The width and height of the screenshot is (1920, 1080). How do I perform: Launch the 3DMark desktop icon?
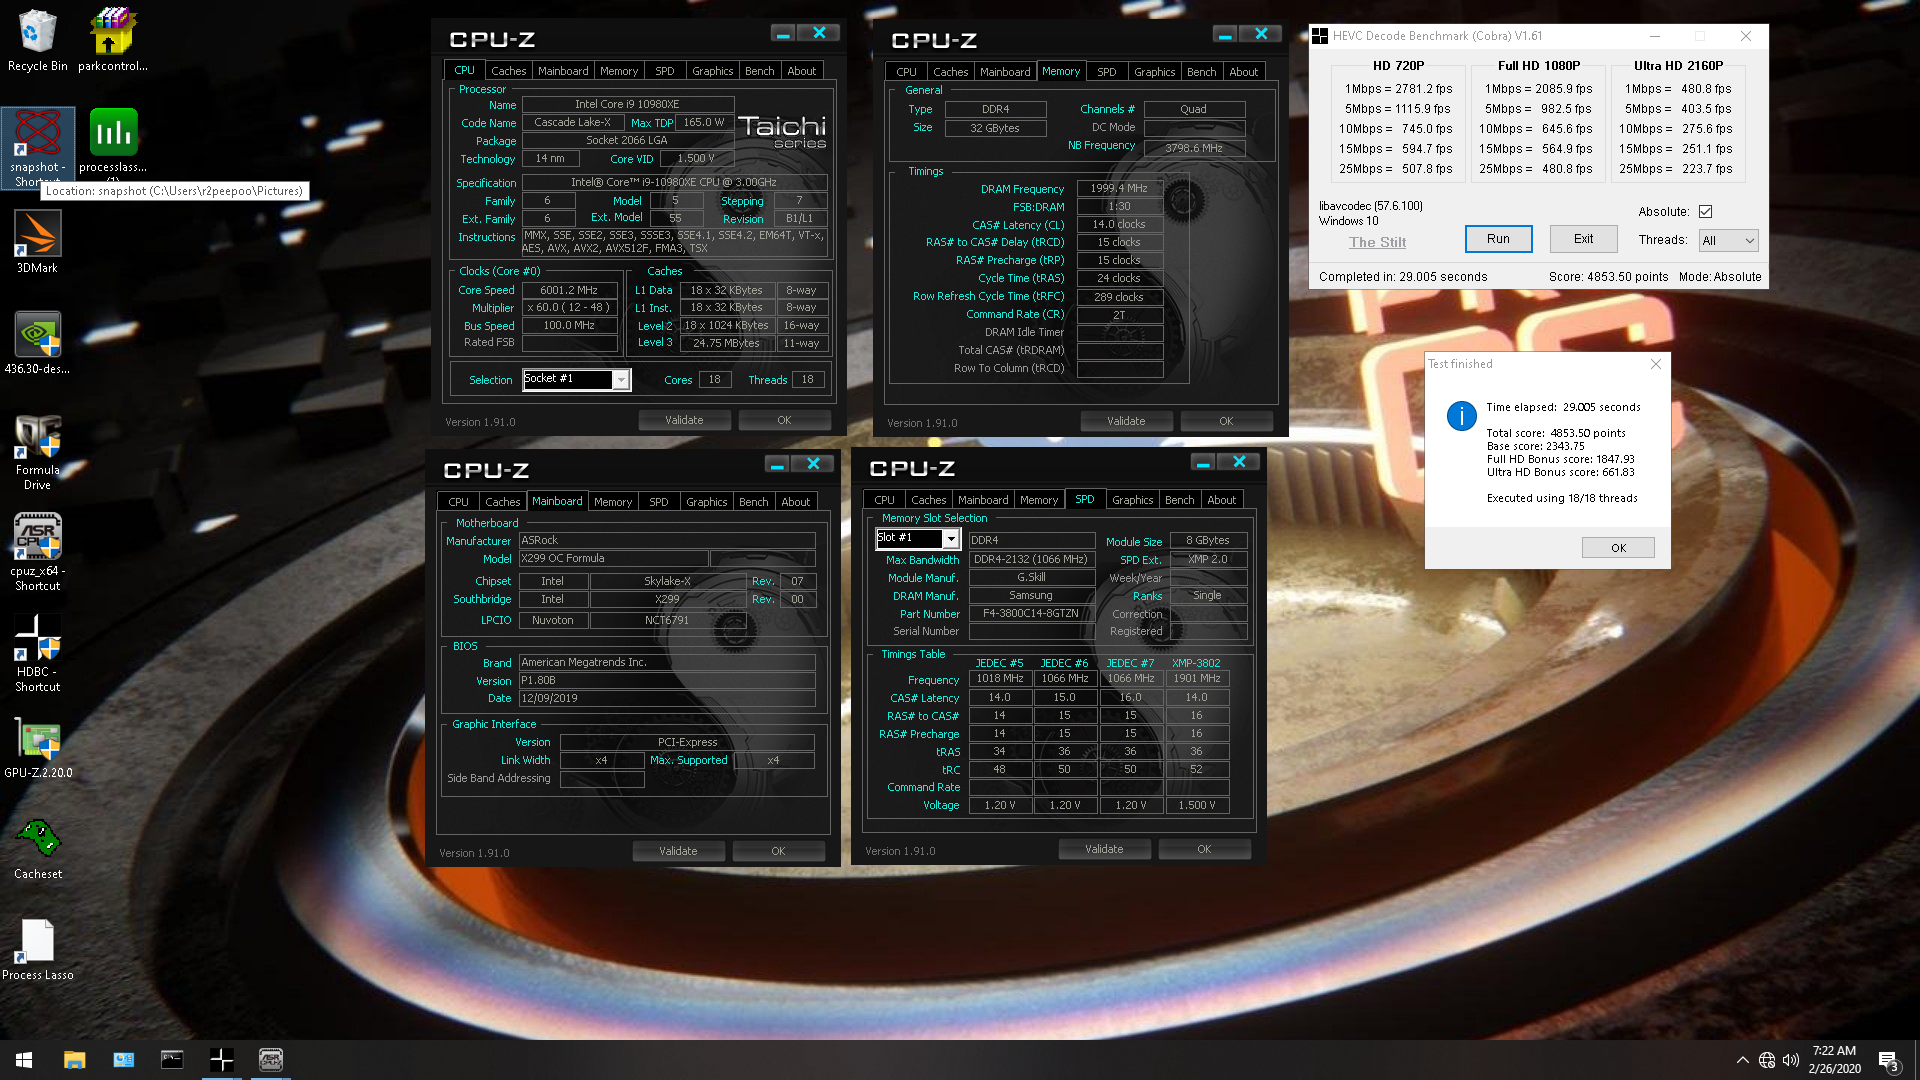tap(37, 242)
